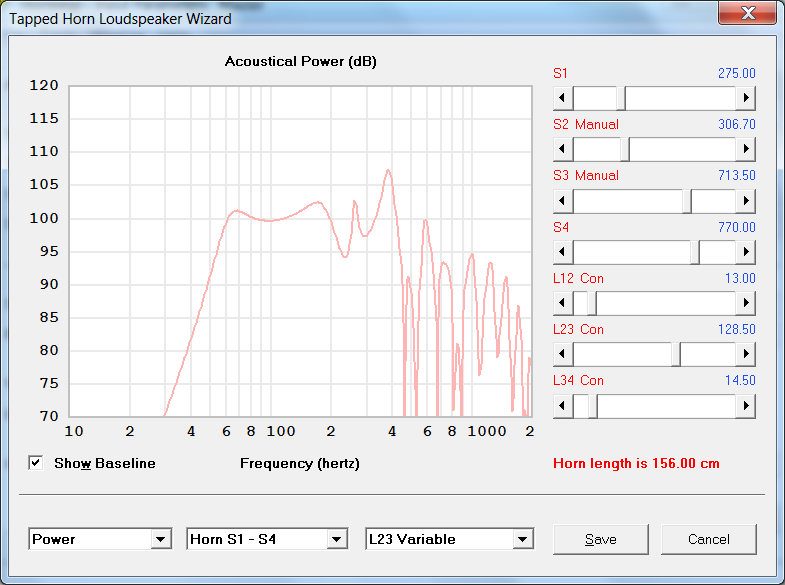This screenshot has width=785, height=585.
Task: Click the S4 slider left arrow
Action: [563, 252]
